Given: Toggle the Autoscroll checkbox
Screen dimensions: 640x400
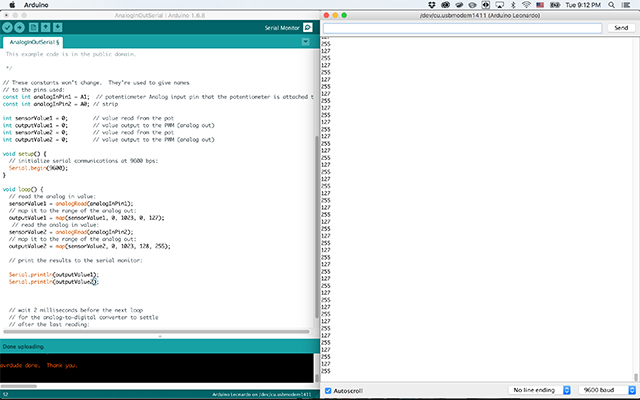Looking at the screenshot, I should click(x=328, y=391).
